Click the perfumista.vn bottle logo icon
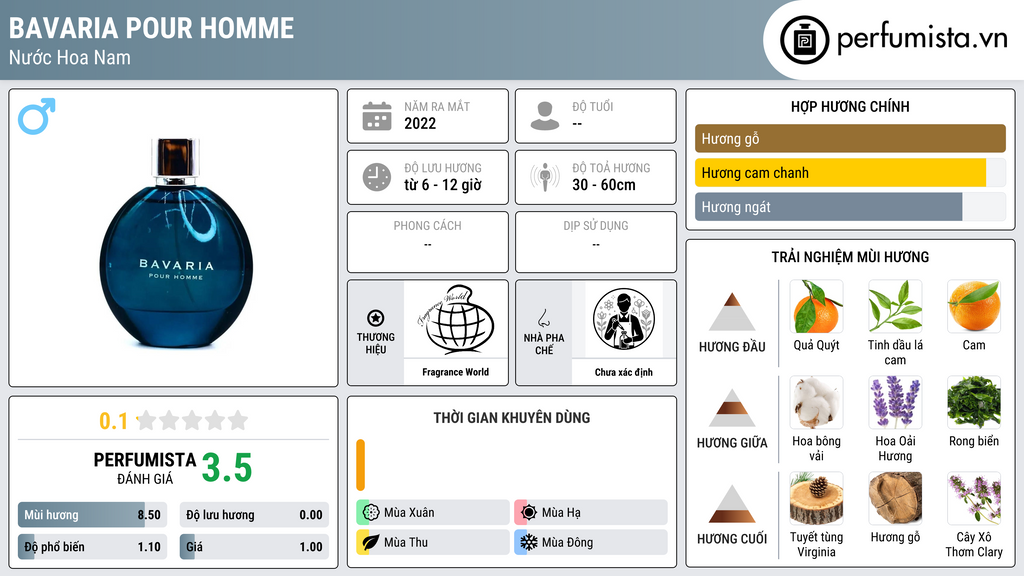The image size is (1024, 576). point(804,40)
